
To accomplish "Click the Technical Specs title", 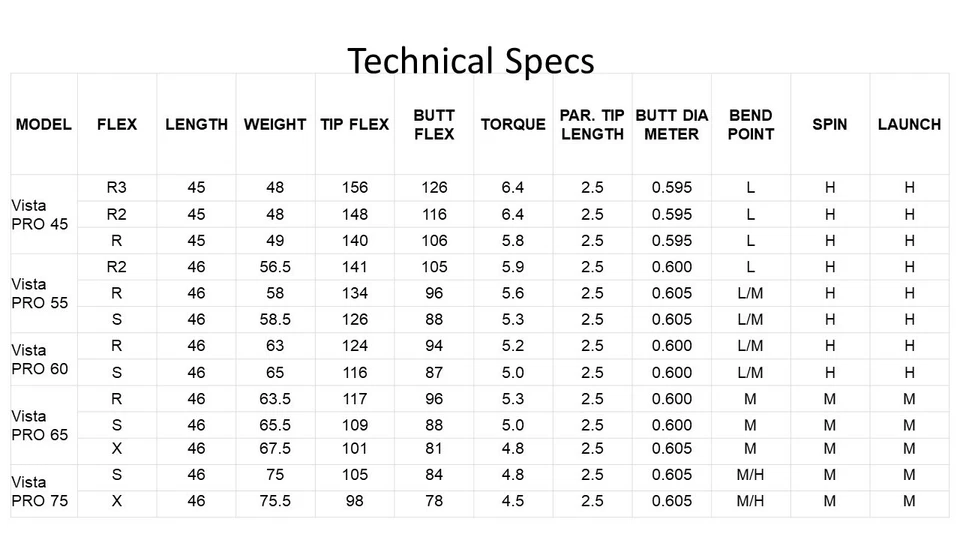I will [x=471, y=61].
